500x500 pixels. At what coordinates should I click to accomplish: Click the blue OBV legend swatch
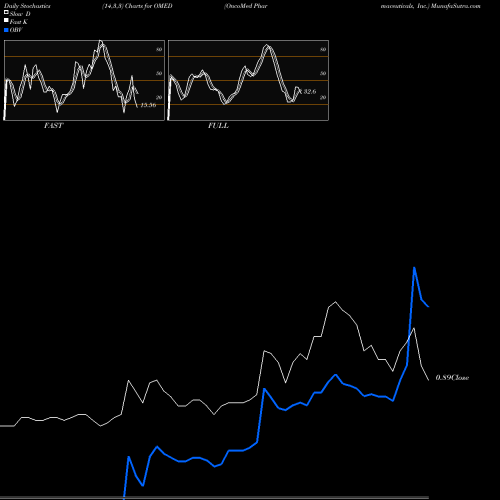click(6, 30)
